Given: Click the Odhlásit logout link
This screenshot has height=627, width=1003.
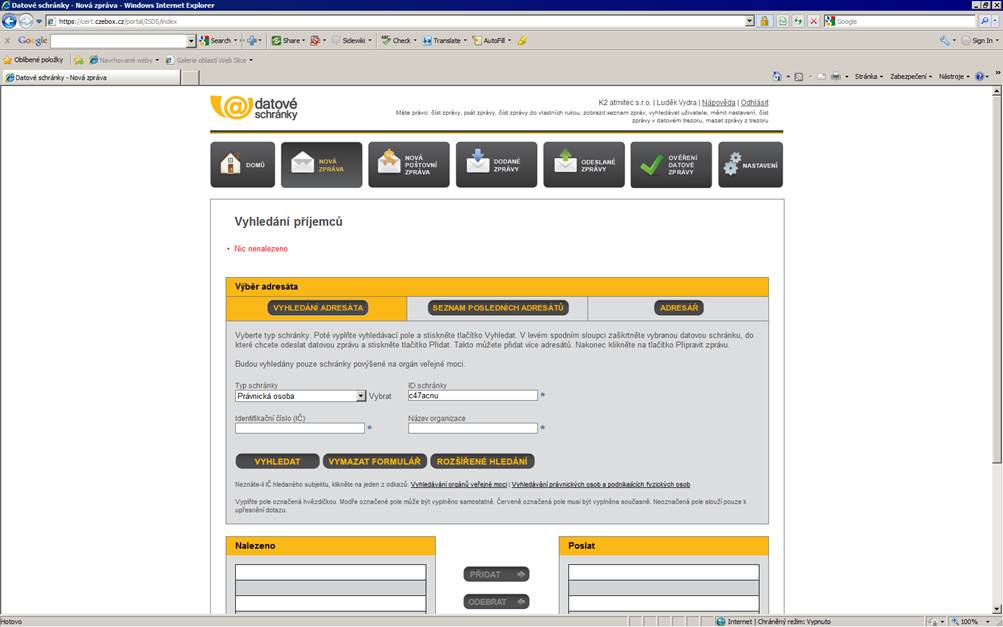Looking at the screenshot, I should click(755, 102).
